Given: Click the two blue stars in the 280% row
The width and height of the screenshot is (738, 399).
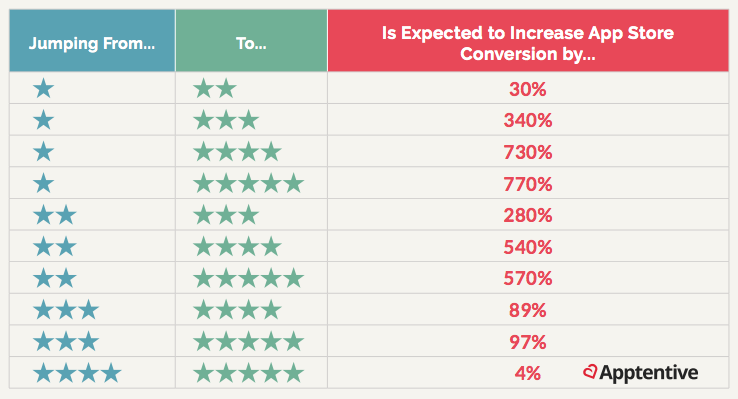Looking at the screenshot, I should click(55, 215).
